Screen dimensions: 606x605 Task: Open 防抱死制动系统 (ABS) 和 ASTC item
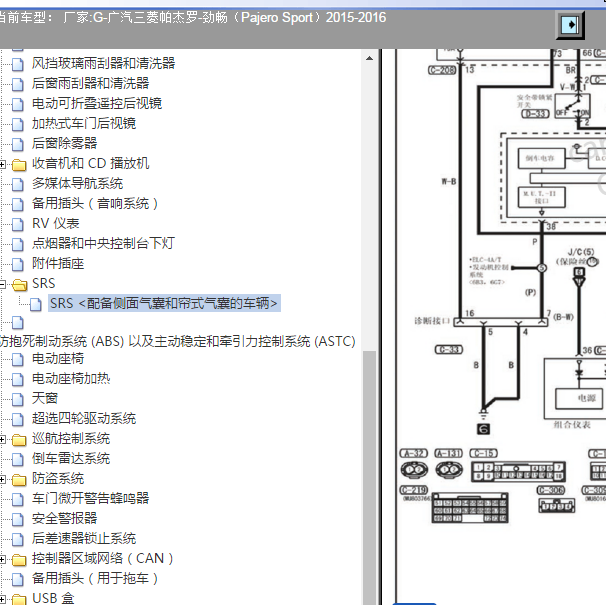click(x=177, y=342)
